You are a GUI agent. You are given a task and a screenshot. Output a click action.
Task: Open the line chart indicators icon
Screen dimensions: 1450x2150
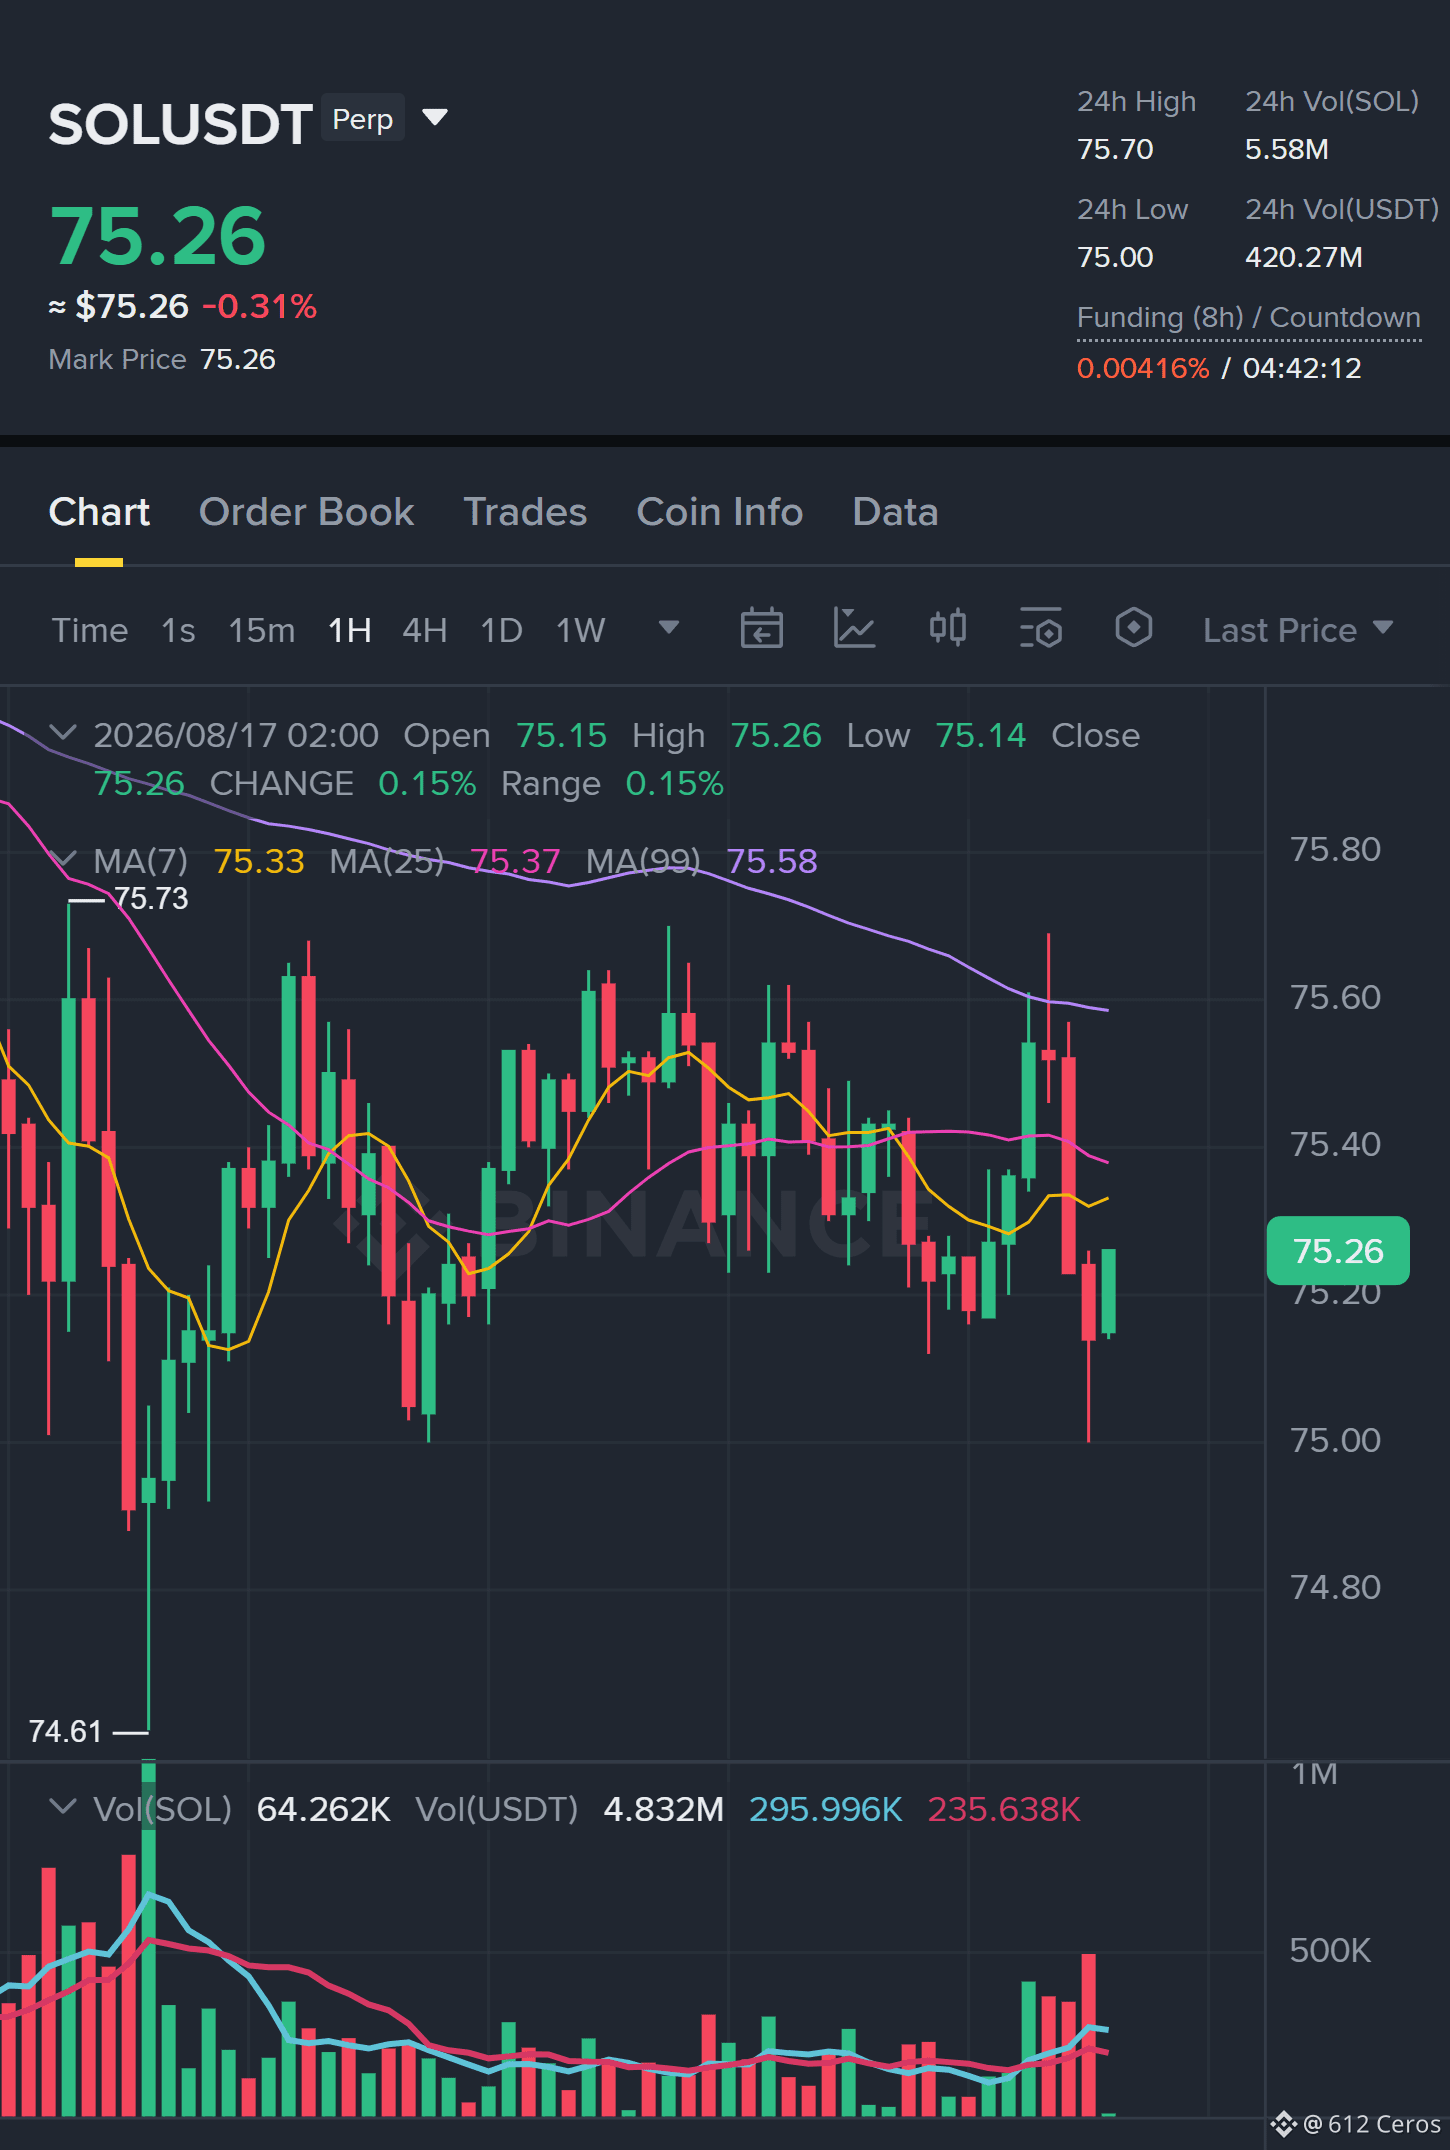coord(854,629)
